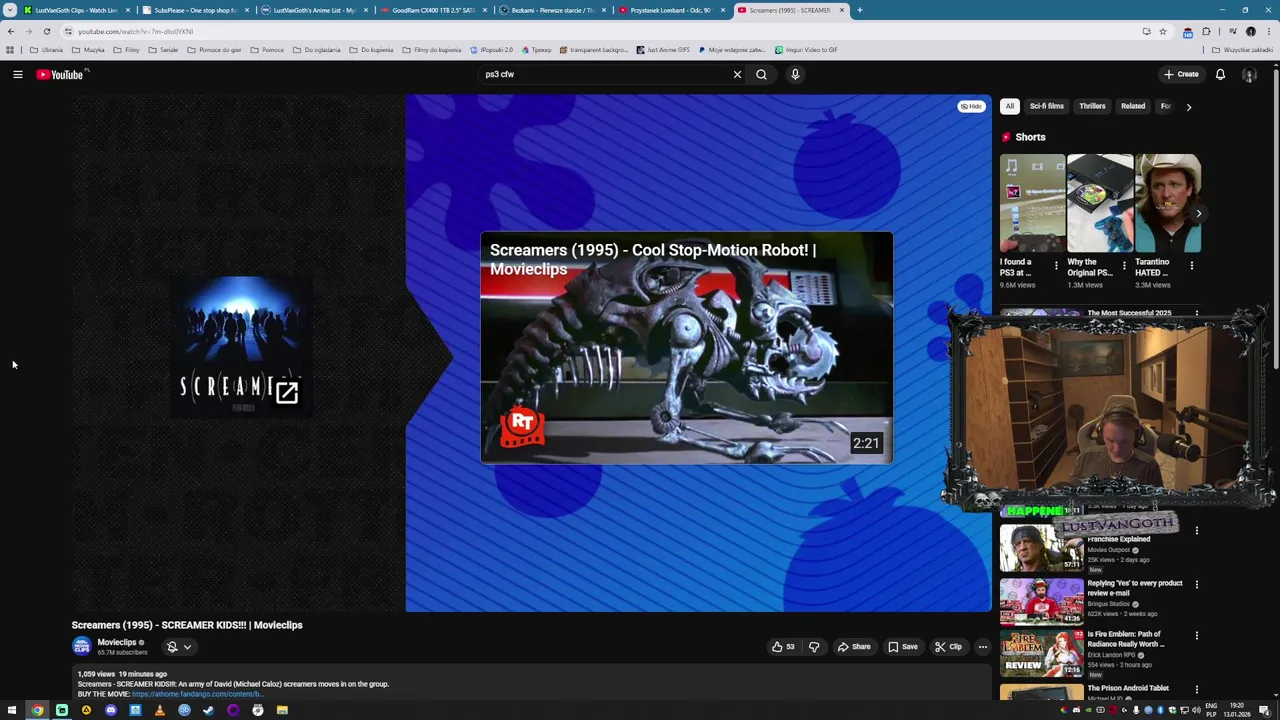Viewport: 1280px width, 720px height.
Task: Open the Muzyka bookmark folder
Action: pyautogui.click(x=88, y=50)
